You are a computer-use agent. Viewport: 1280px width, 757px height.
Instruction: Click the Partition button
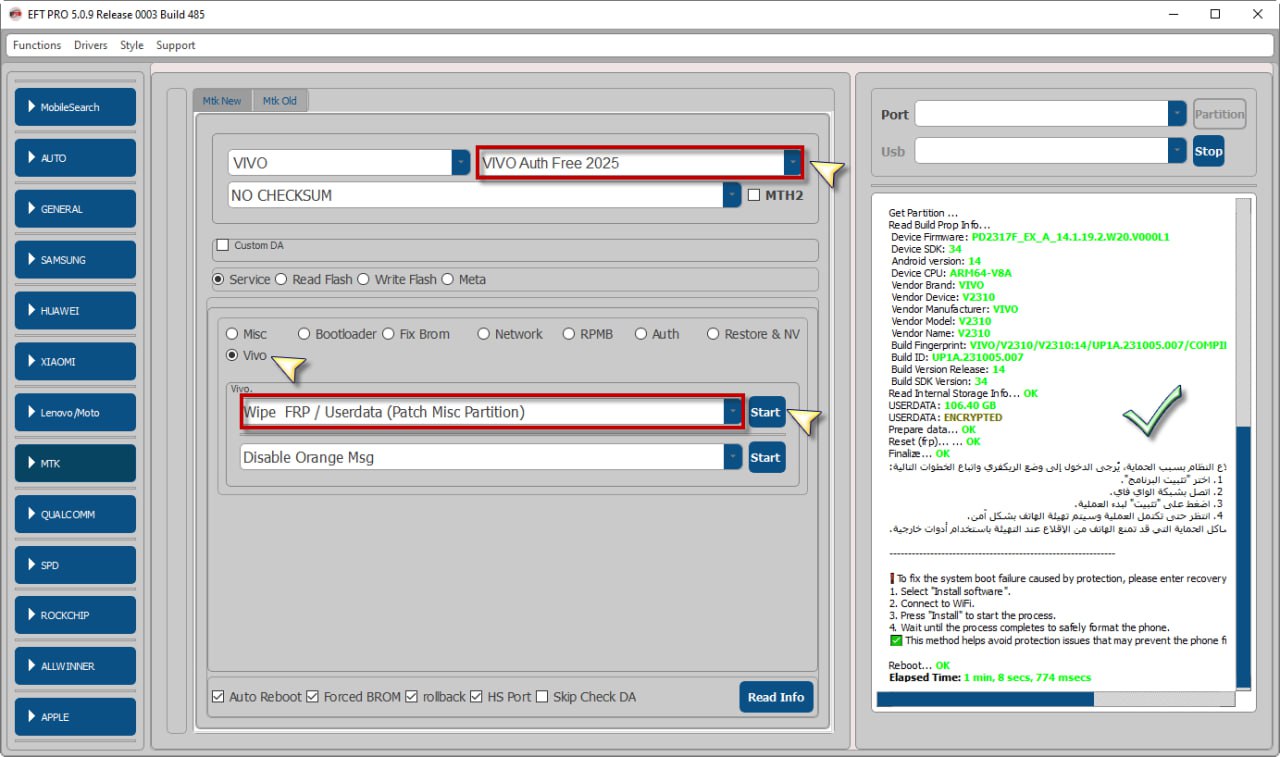click(x=1219, y=114)
